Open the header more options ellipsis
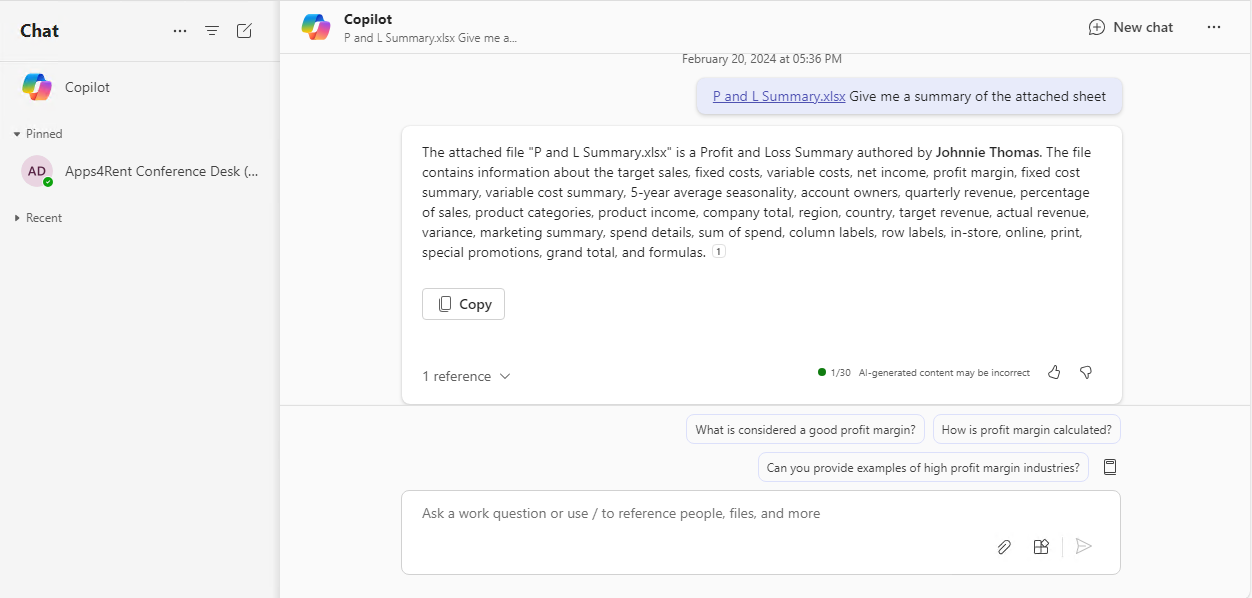Screen dimensions: 1252x598 pos(1214,27)
